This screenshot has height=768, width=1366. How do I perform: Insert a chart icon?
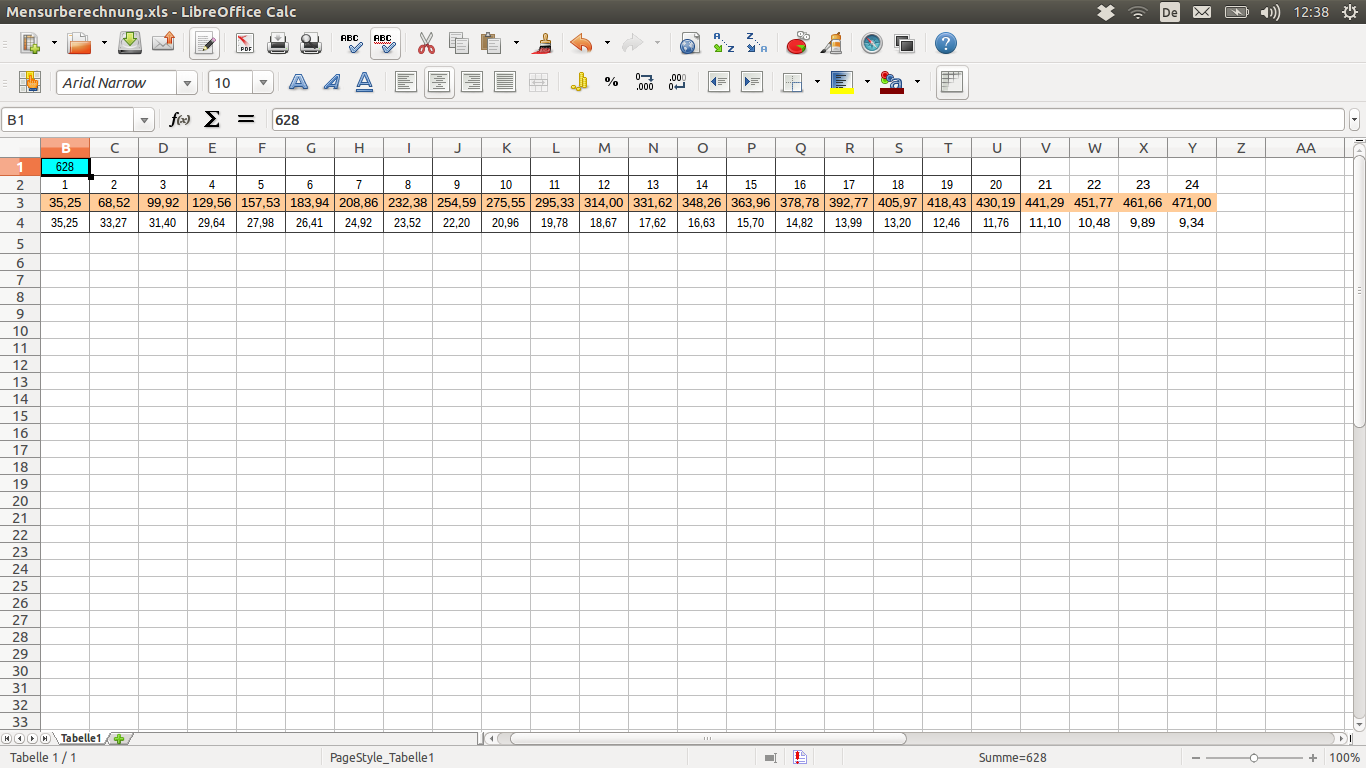click(x=797, y=43)
